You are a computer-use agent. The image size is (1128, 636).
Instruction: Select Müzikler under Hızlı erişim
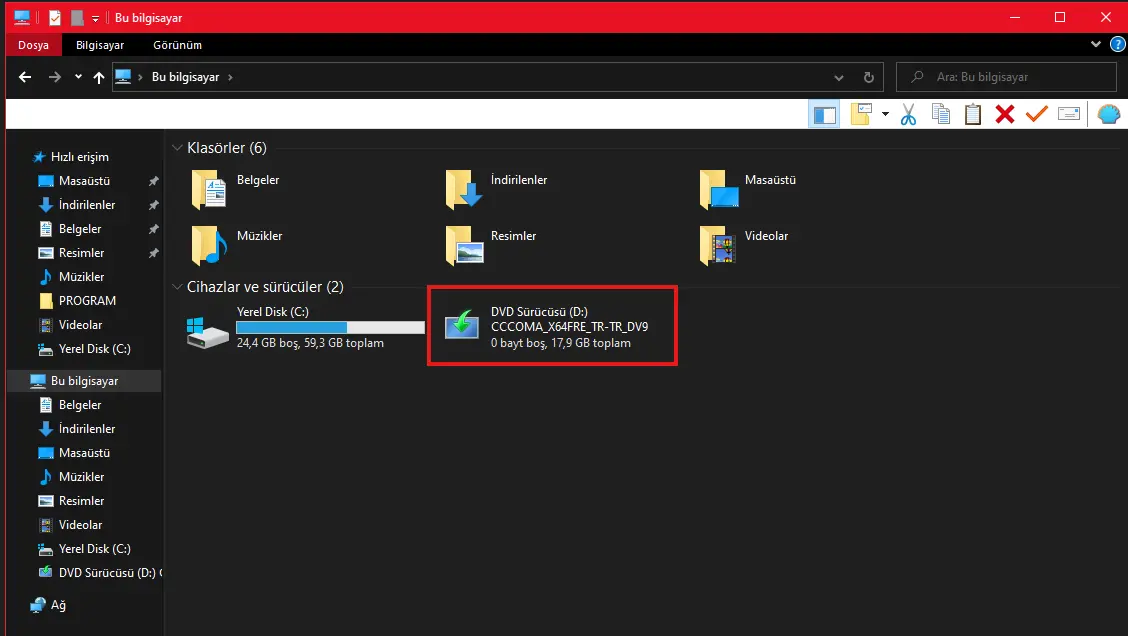(x=81, y=277)
